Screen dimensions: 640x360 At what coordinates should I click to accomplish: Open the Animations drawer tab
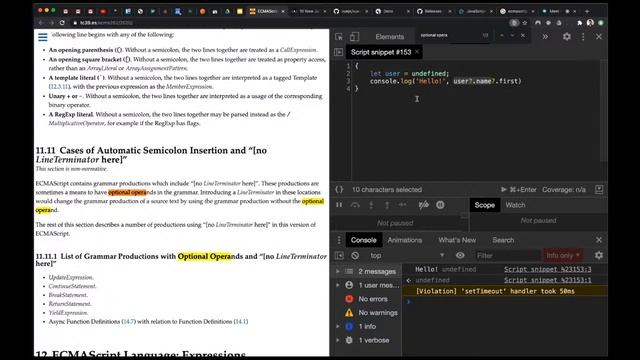coord(404,240)
